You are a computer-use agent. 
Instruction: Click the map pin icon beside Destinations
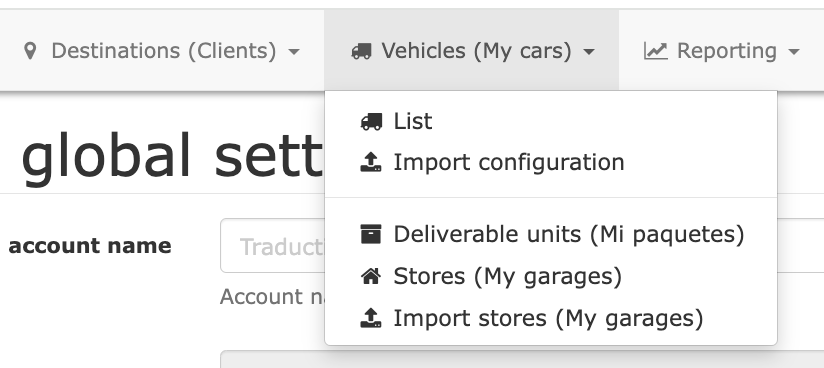pos(30,51)
